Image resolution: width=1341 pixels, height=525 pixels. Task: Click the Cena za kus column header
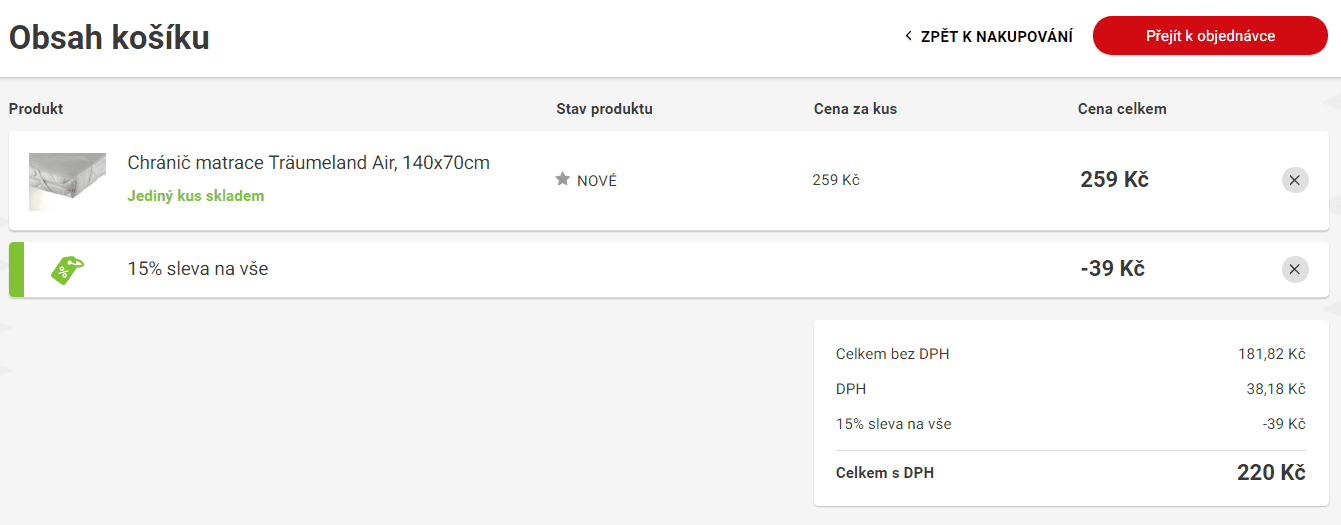(855, 109)
